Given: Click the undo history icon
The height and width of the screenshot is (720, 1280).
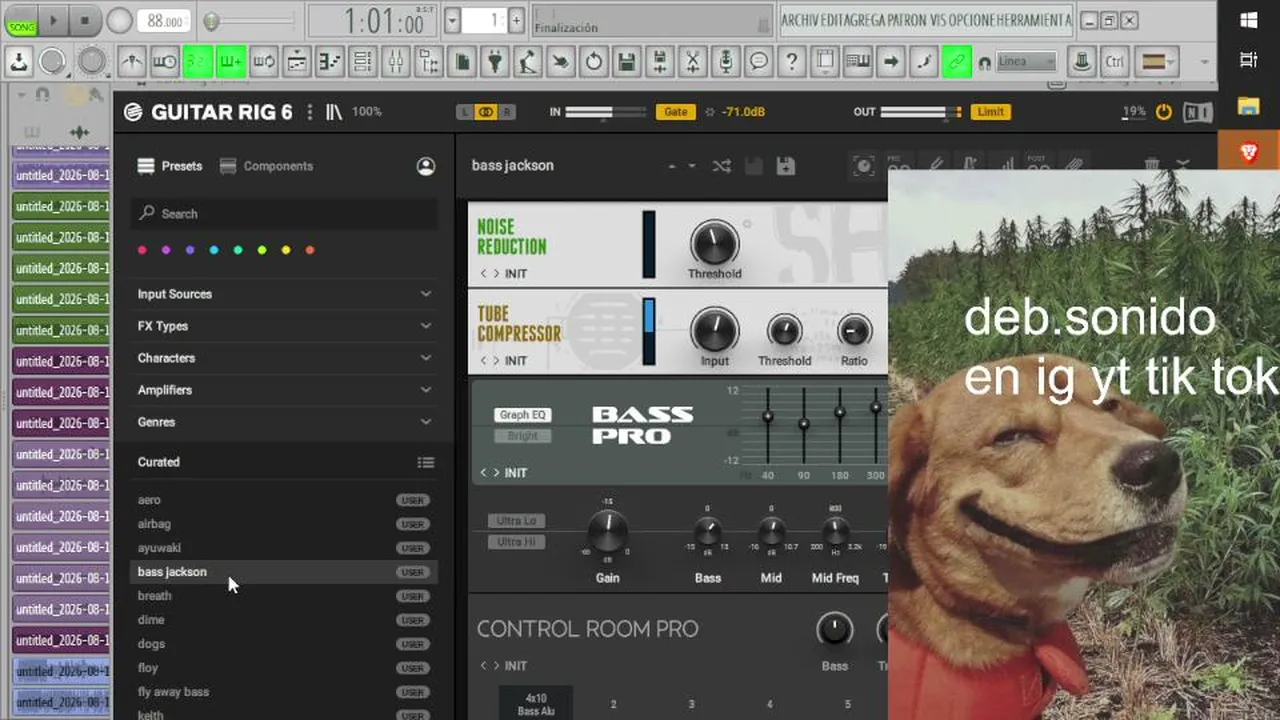Looking at the screenshot, I should [x=594, y=62].
